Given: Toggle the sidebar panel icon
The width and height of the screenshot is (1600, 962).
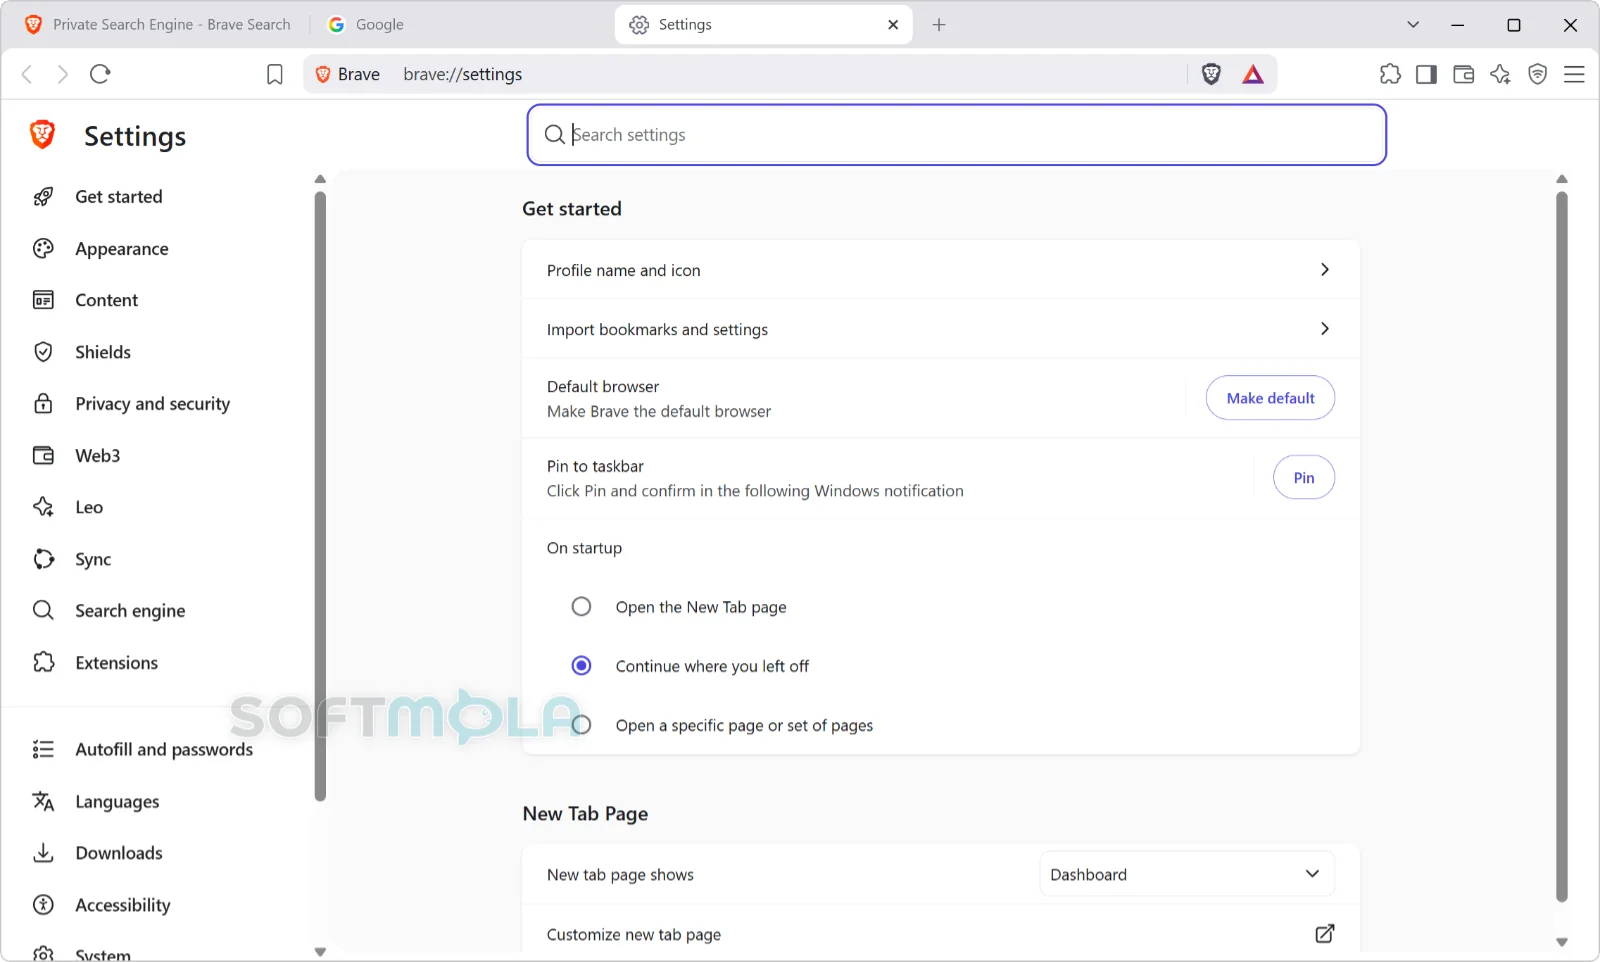Looking at the screenshot, I should [1427, 74].
